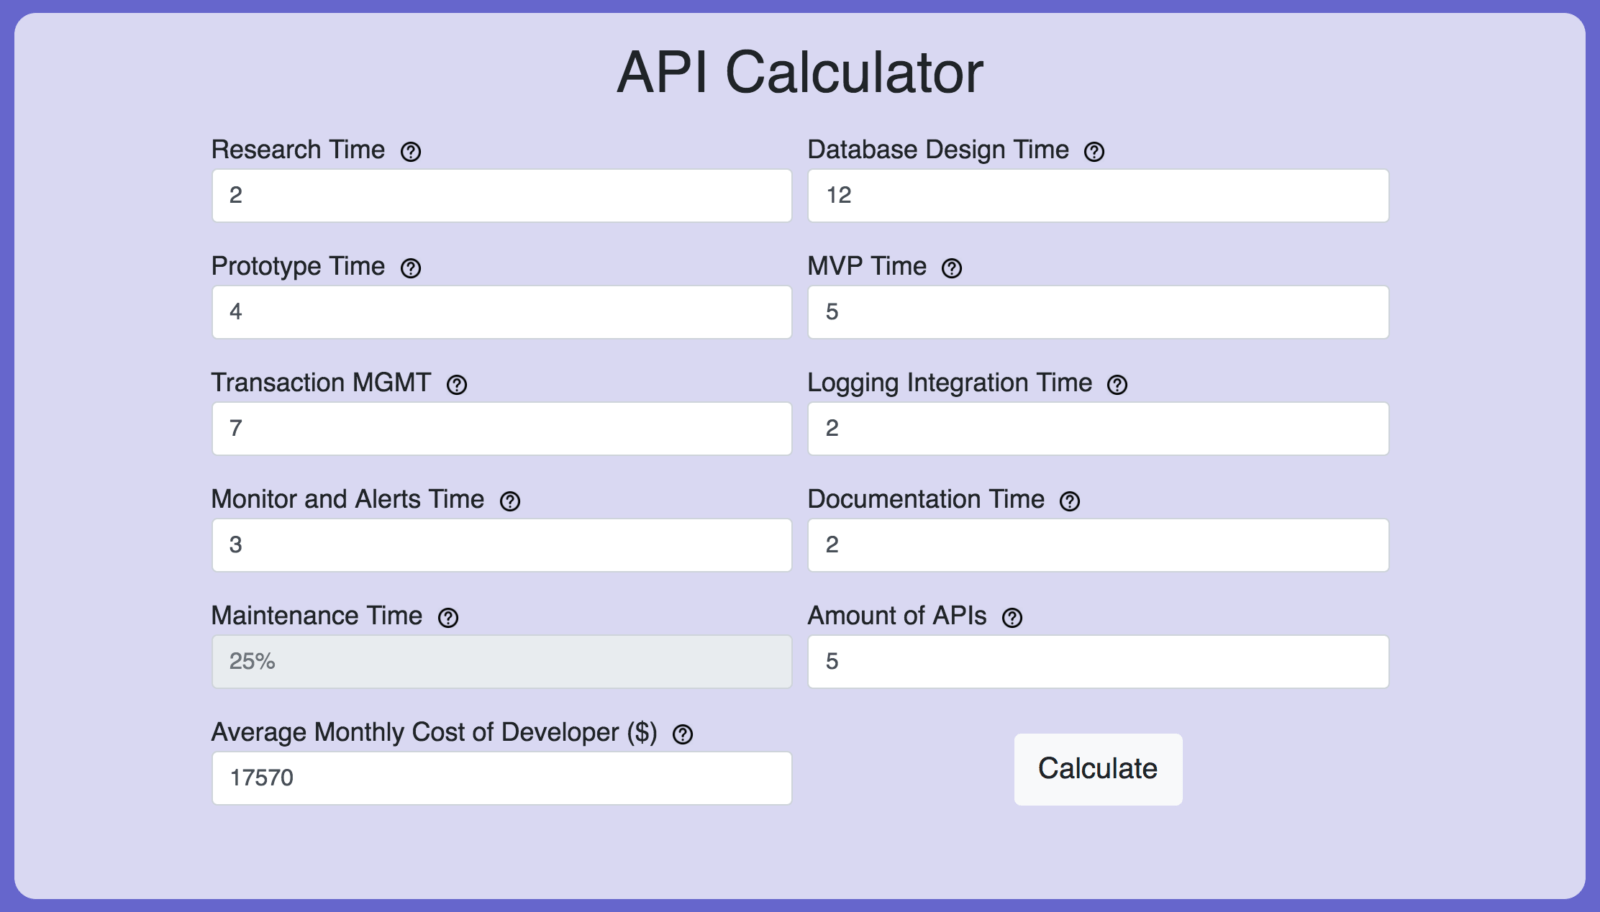1600x912 pixels.
Task: Click the Logging Integration Time help icon
Action: pyautogui.click(x=1117, y=384)
